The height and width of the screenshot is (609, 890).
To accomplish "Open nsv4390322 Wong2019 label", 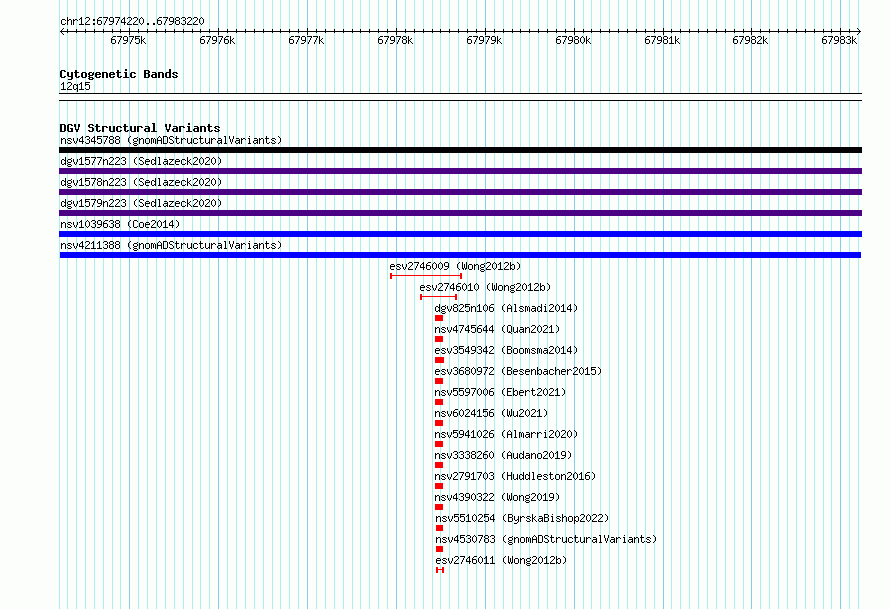I will pos(497,497).
